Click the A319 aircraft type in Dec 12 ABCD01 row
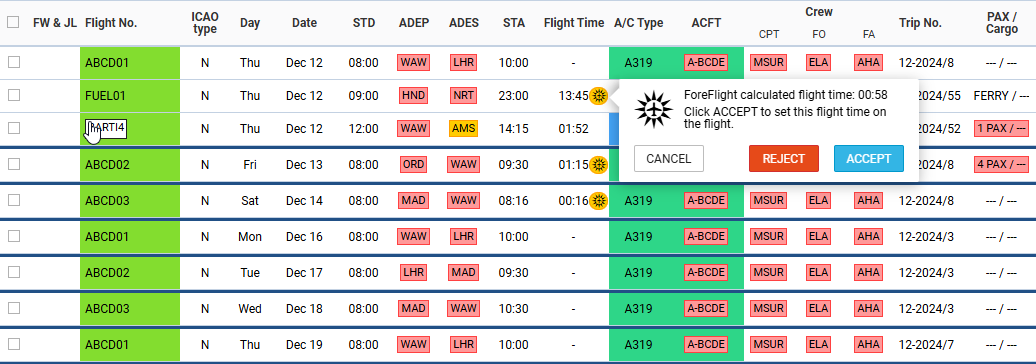Viewport: 1036px width, 364px height. tap(638, 63)
